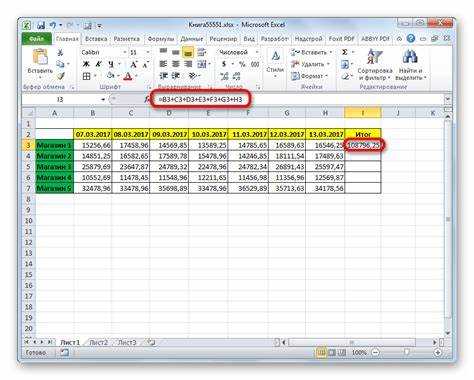474x380 pixels.
Task: Click the percent style icon
Action: [242, 64]
